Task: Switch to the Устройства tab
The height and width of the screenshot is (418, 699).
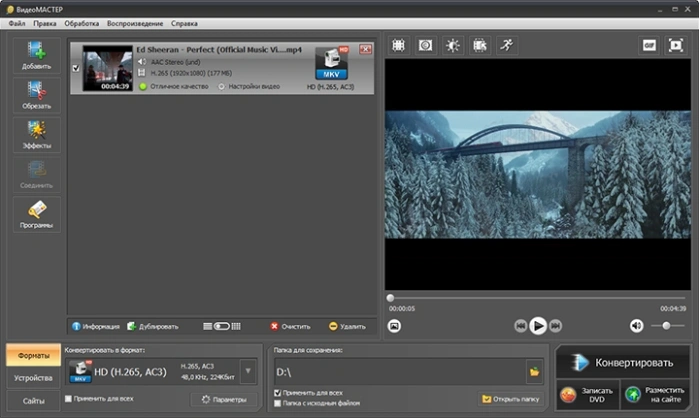Action: pos(33,378)
